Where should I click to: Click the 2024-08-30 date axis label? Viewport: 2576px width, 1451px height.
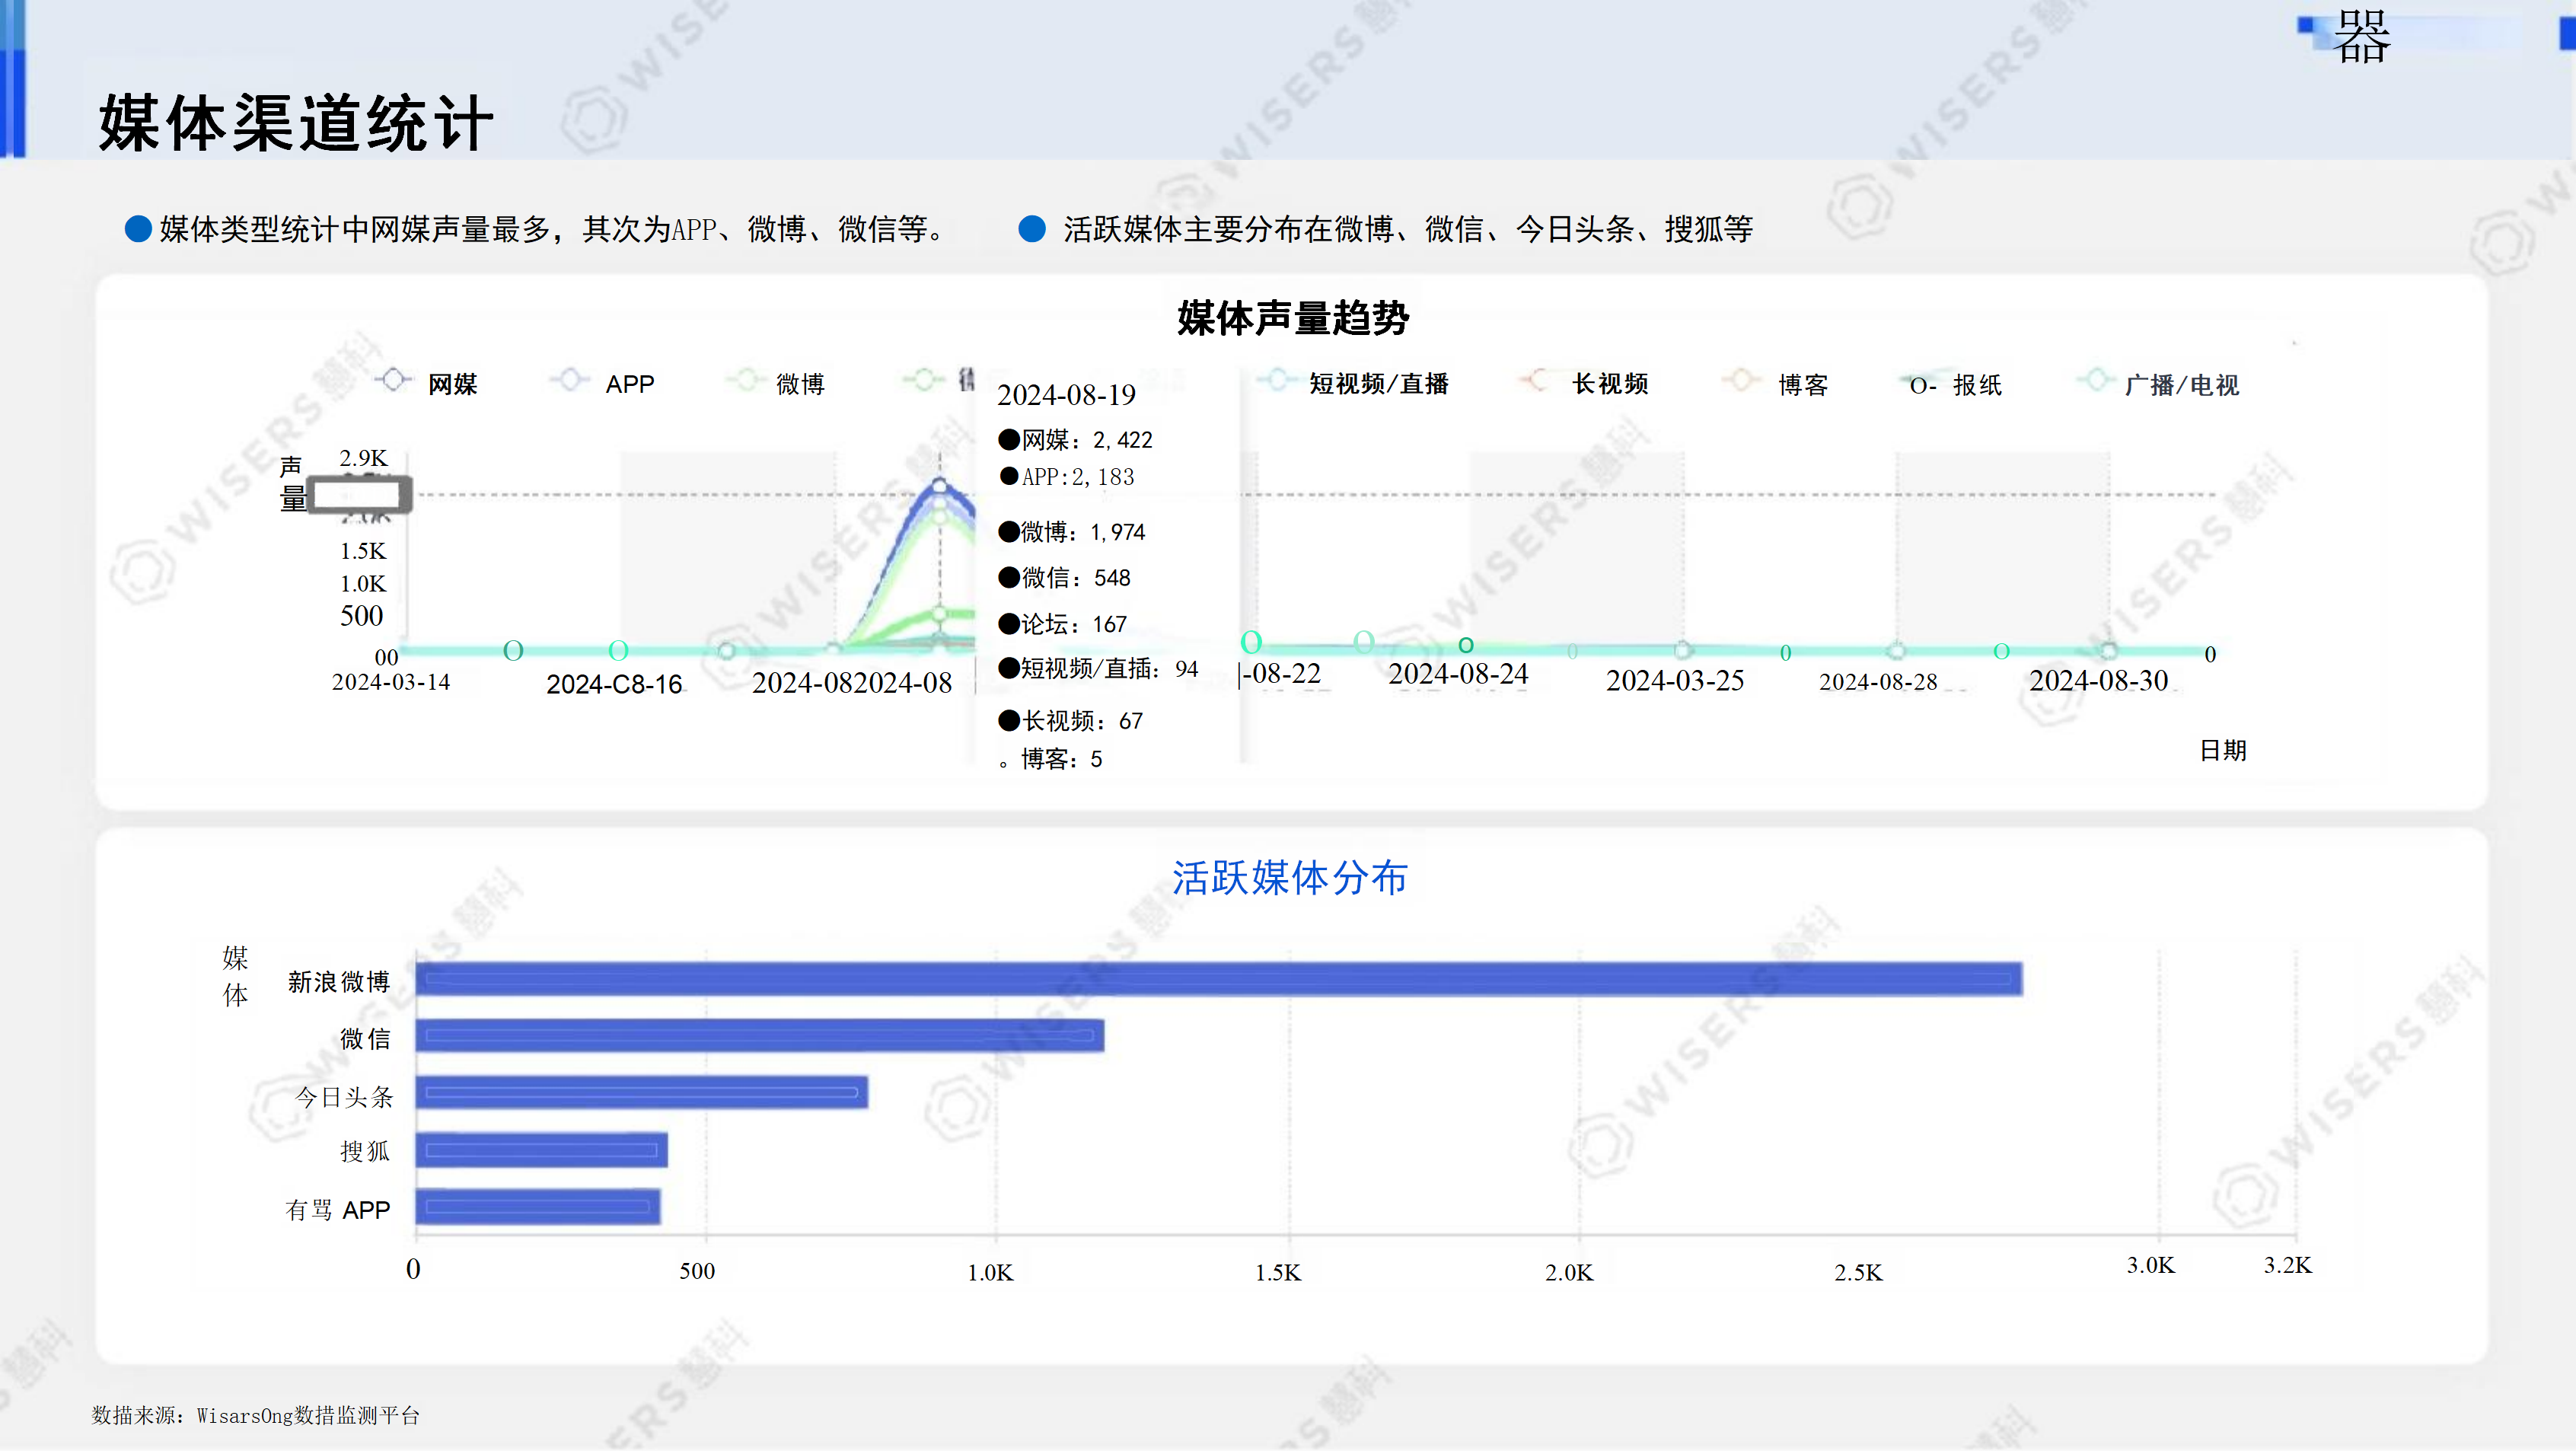[2098, 681]
